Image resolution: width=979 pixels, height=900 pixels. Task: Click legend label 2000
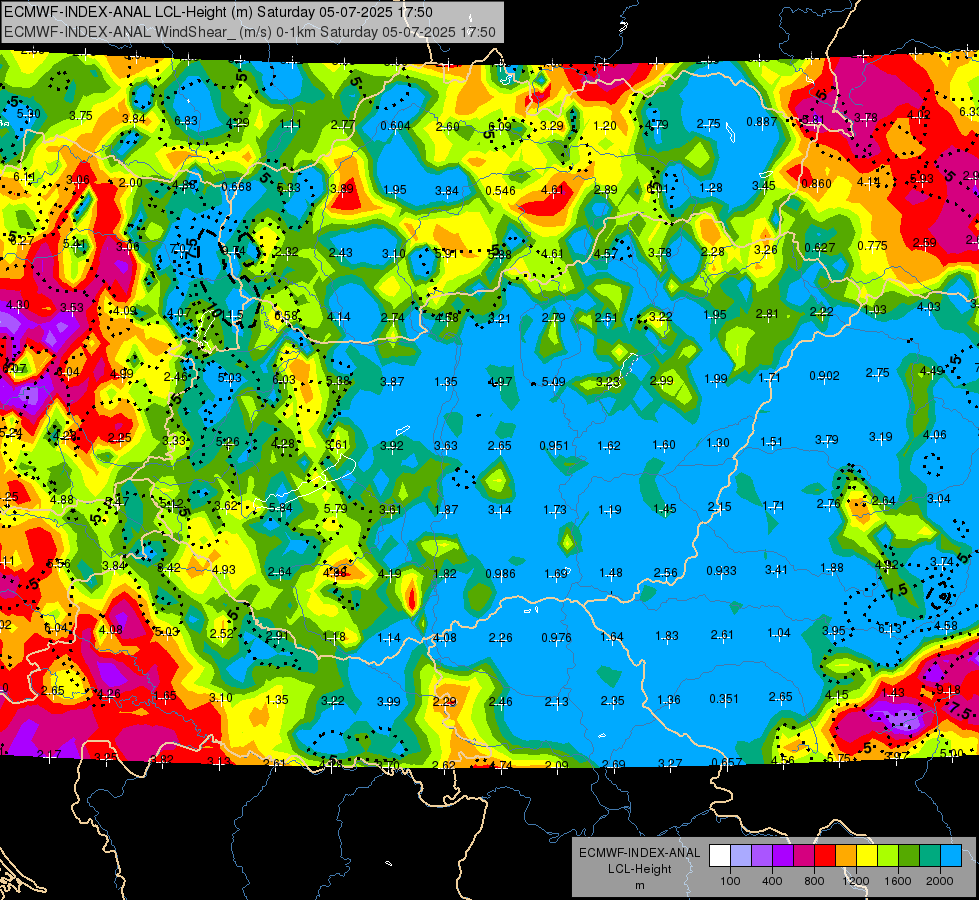tap(940, 881)
